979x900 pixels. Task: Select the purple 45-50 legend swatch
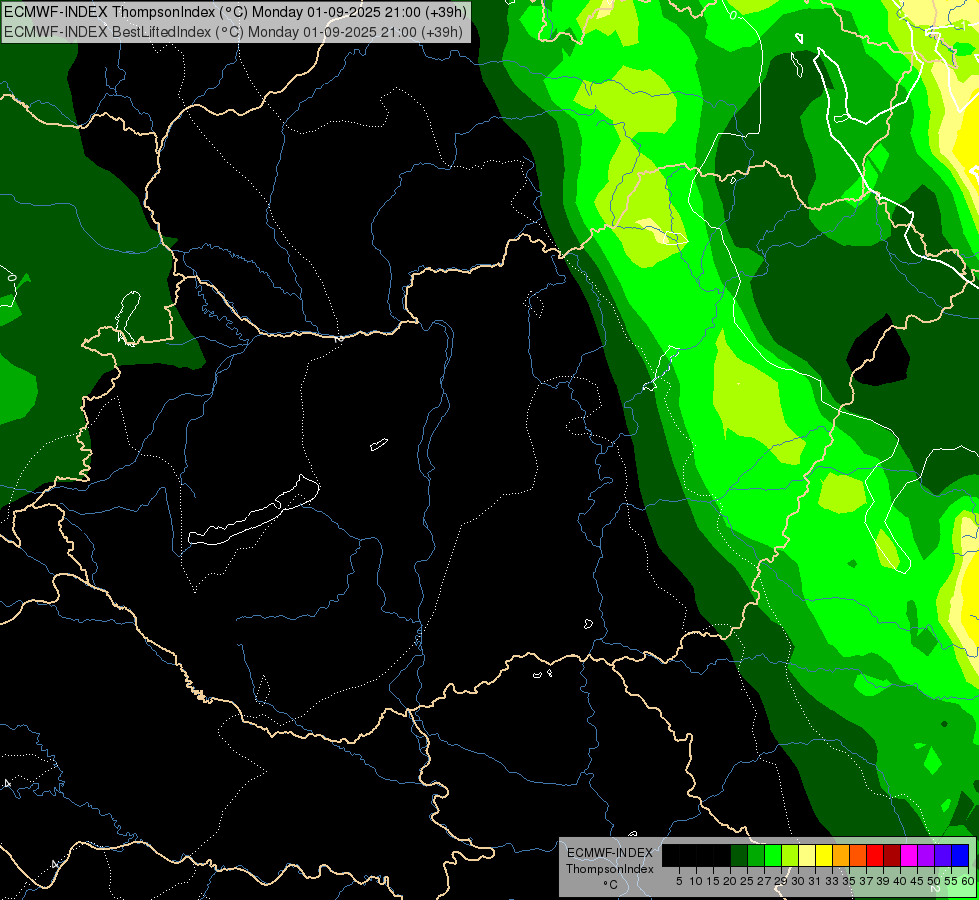[x=926, y=855]
